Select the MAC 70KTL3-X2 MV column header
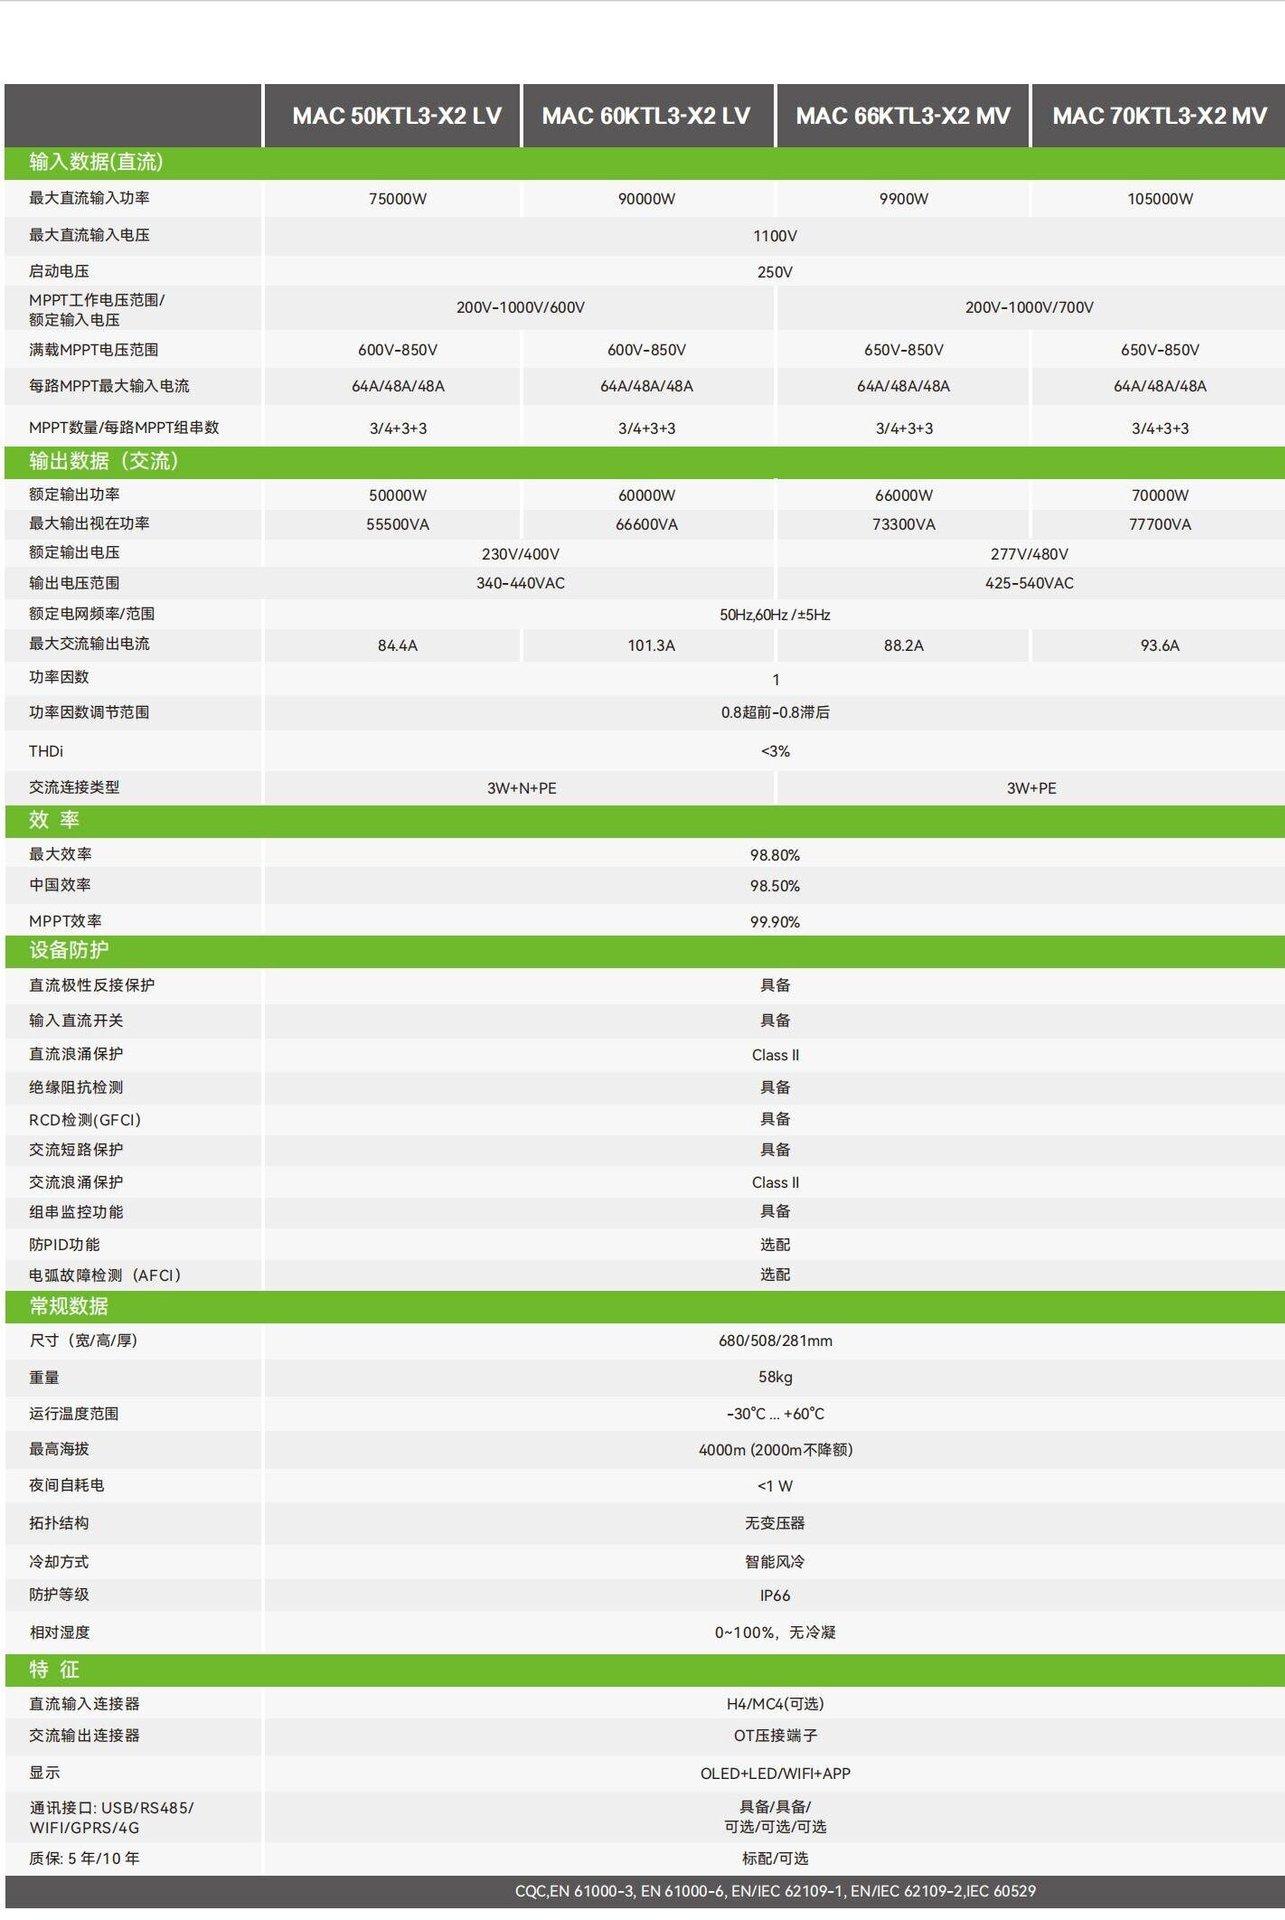1285x1920 pixels. pyautogui.click(x=1159, y=116)
